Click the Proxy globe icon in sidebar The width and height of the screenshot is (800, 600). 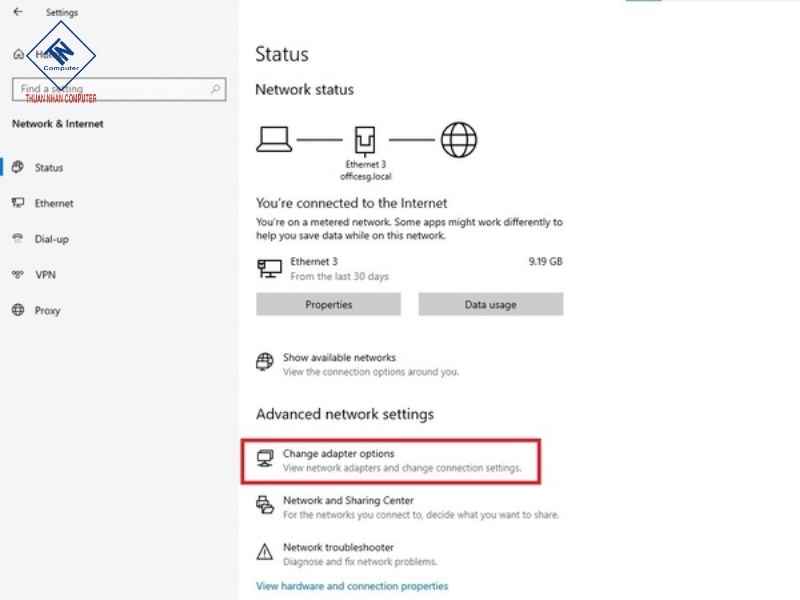click(x=17, y=310)
